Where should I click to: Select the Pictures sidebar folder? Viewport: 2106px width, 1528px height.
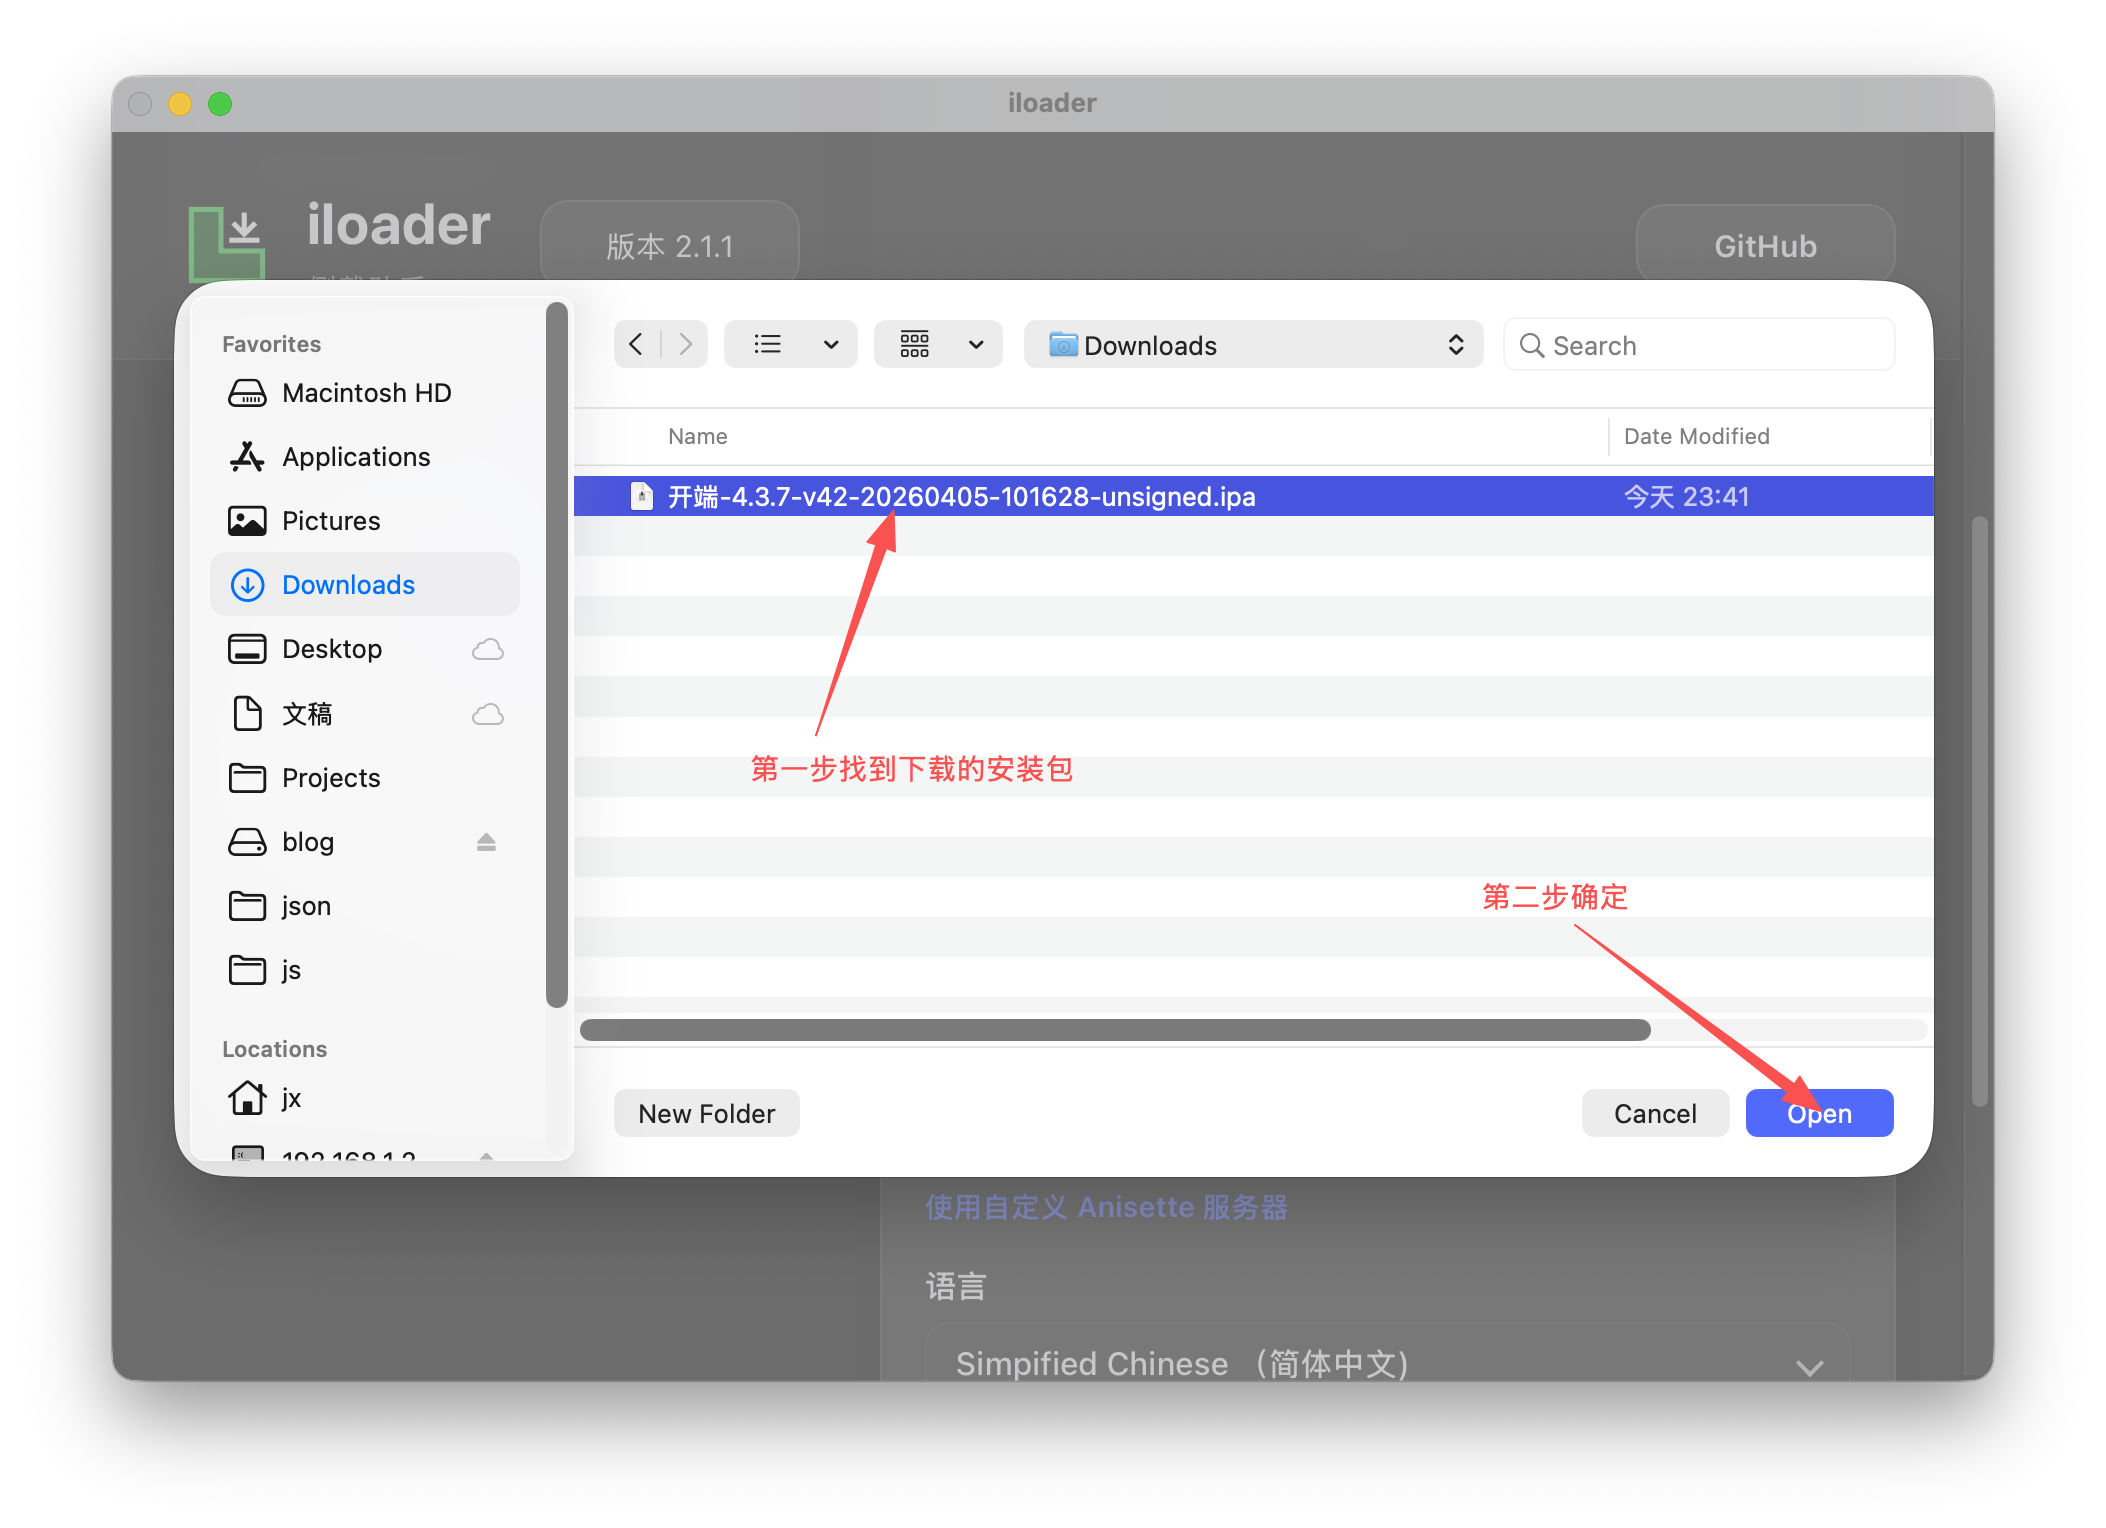(x=331, y=521)
